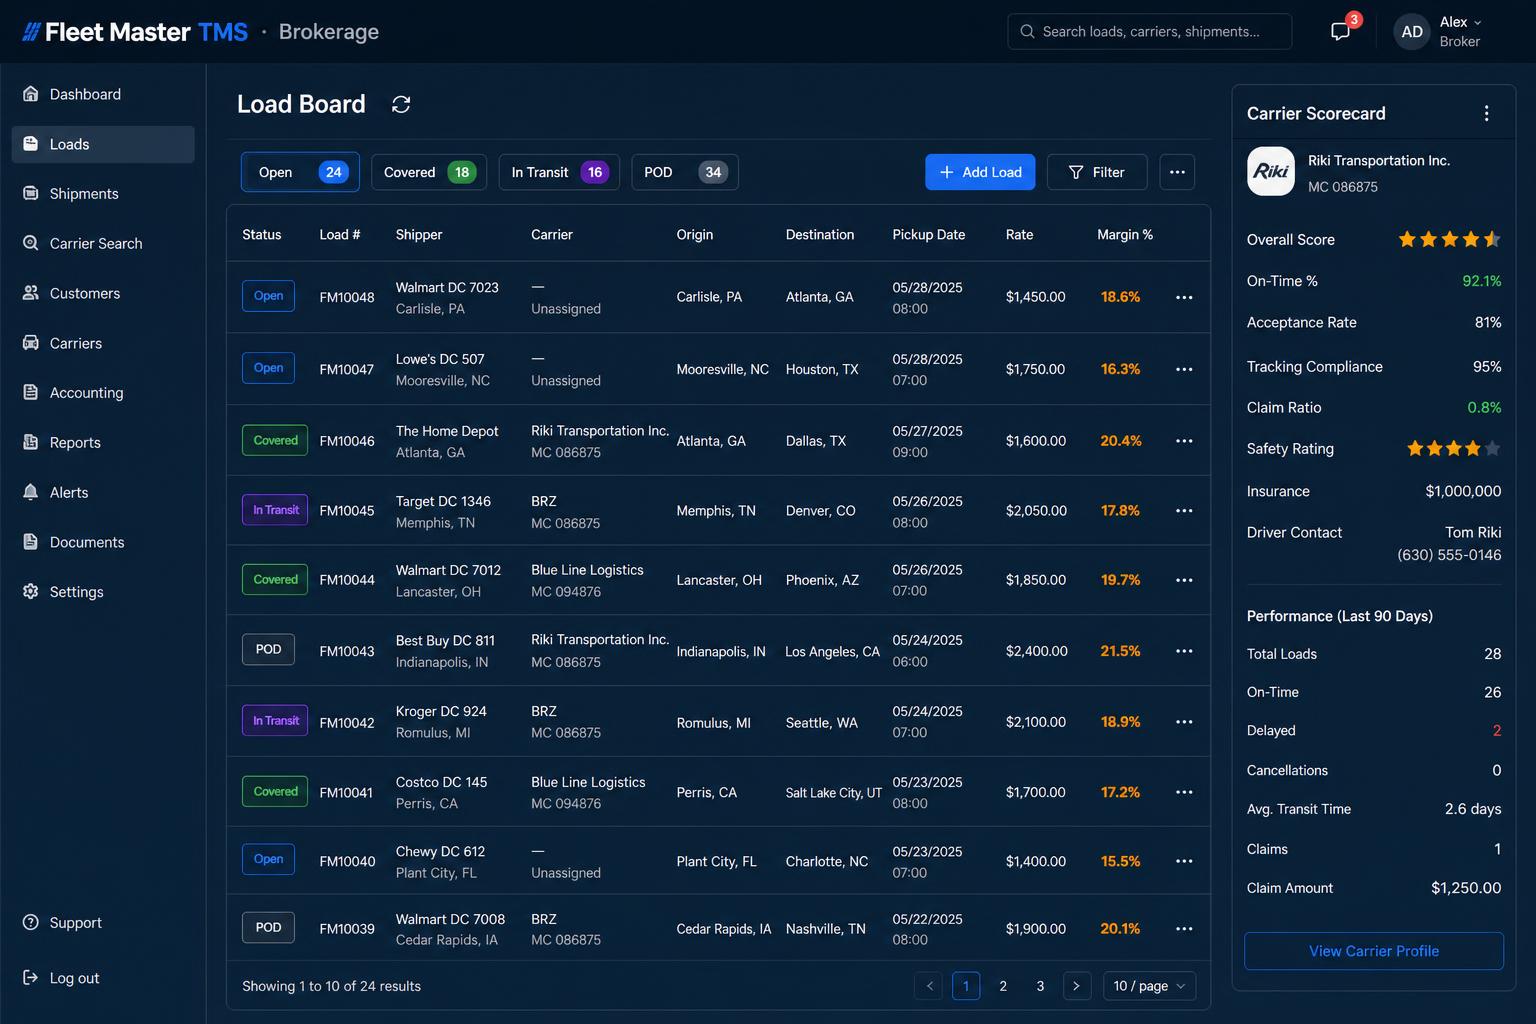Click the Alerts bell icon
This screenshot has height=1024, width=1536.
31,492
